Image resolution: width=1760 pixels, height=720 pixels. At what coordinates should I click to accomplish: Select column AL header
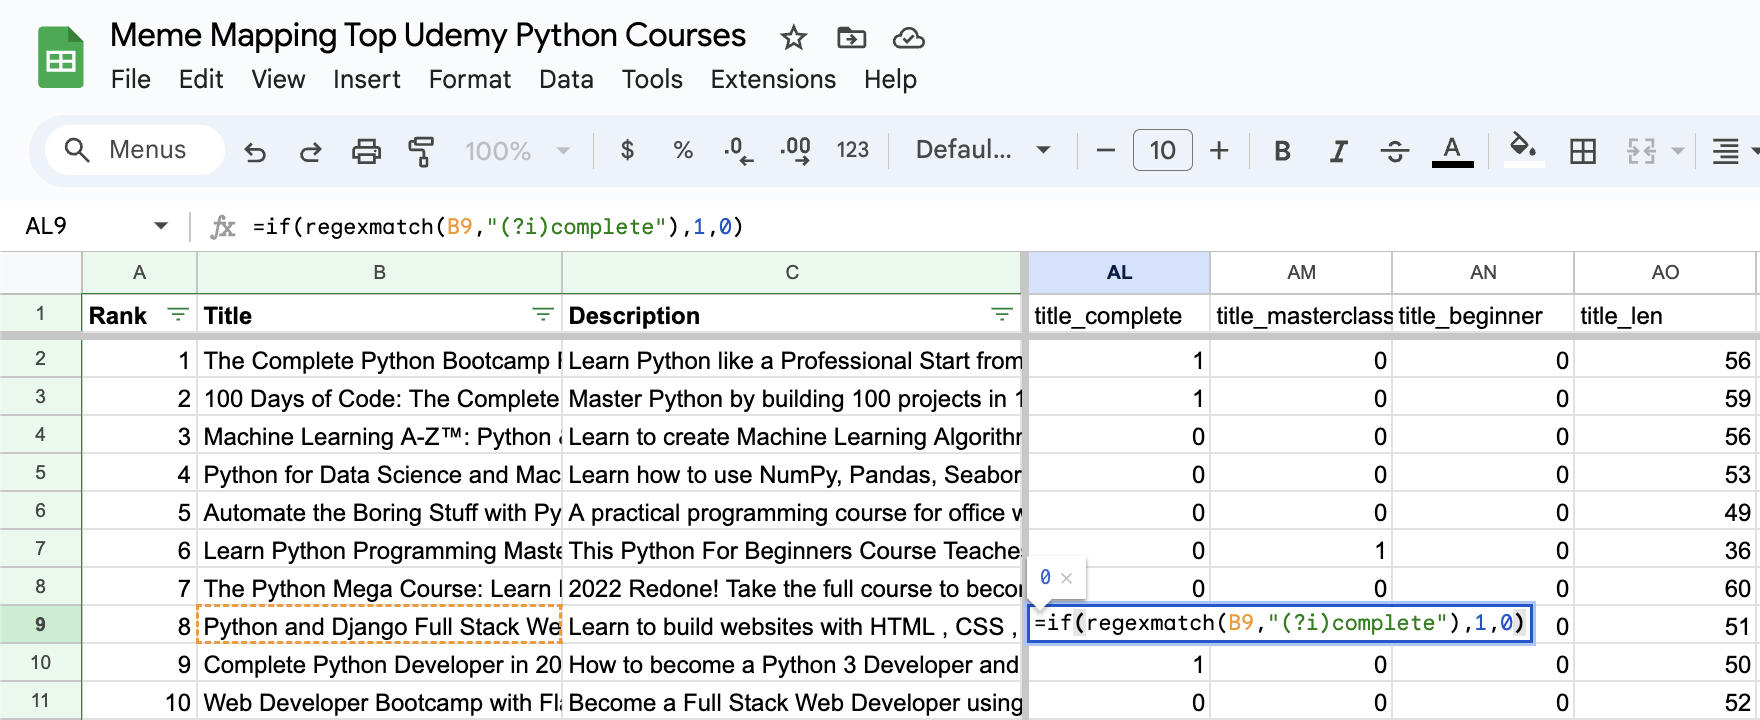click(x=1119, y=272)
